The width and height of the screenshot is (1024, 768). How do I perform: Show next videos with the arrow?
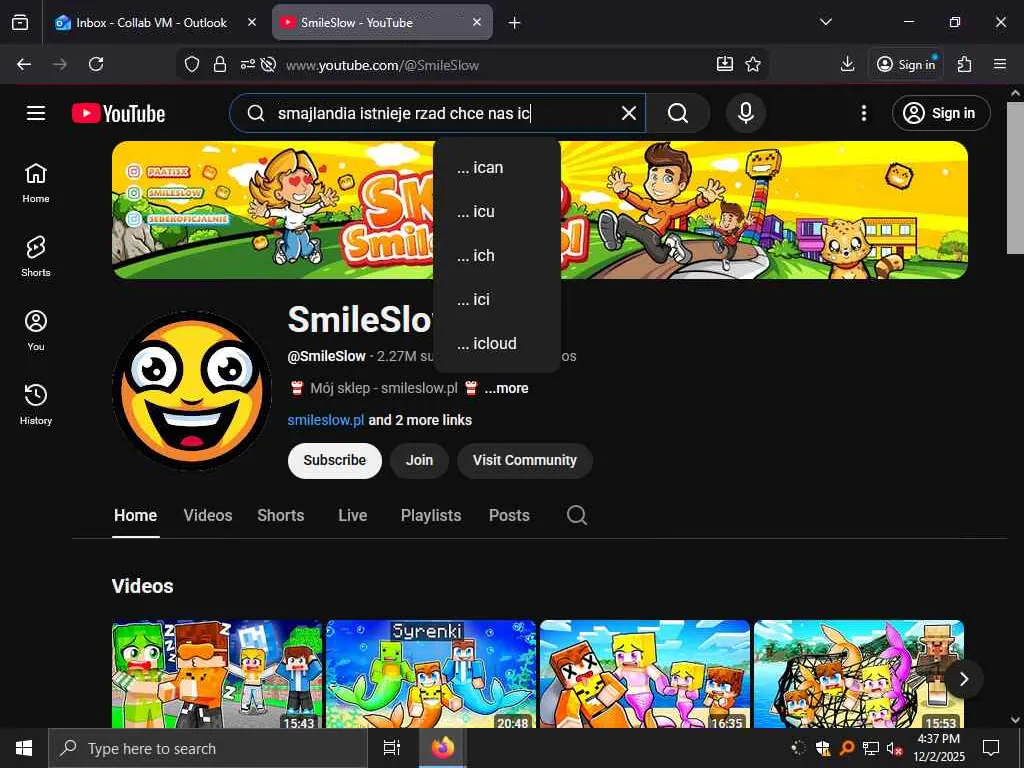coord(963,679)
